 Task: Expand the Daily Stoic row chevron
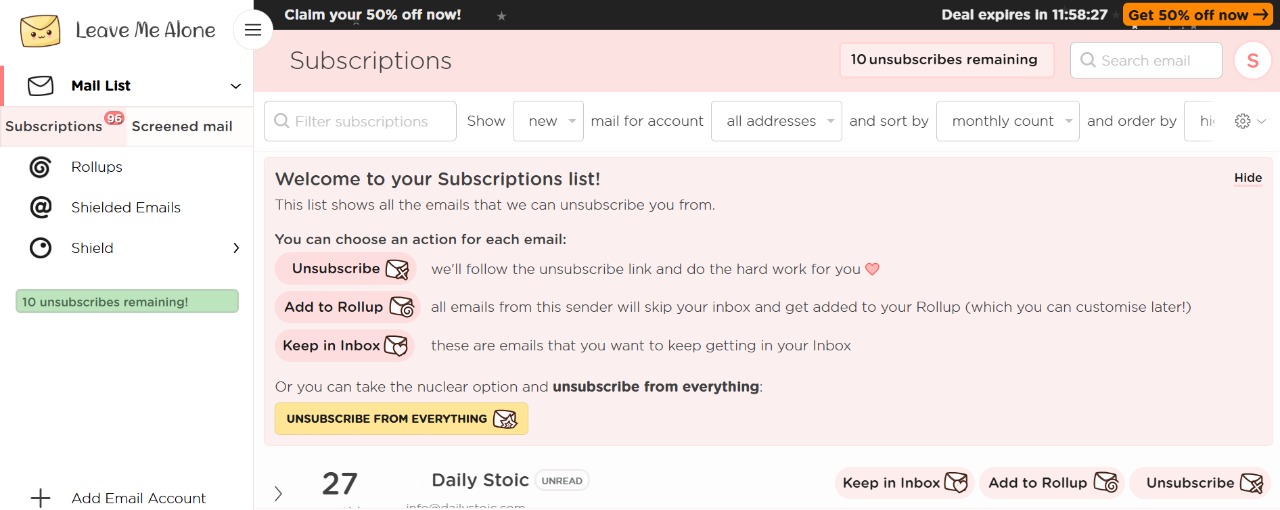(x=278, y=493)
